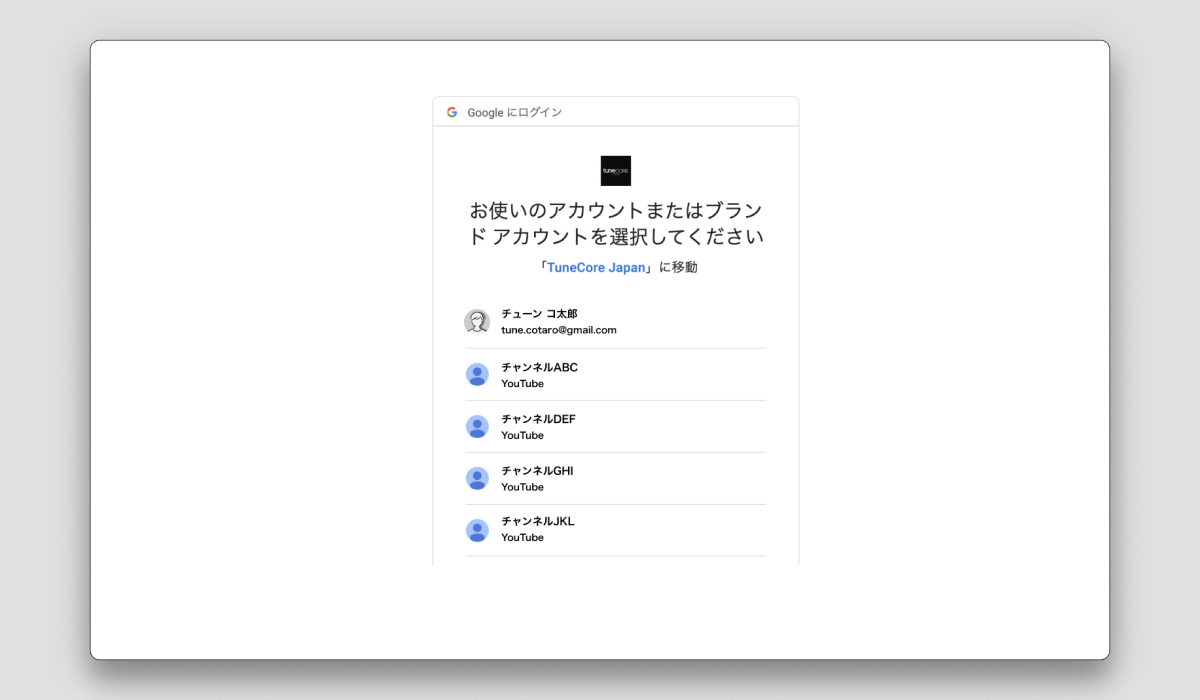
Task: Sign in with チャンネルJKL account name
Action: 537,521
